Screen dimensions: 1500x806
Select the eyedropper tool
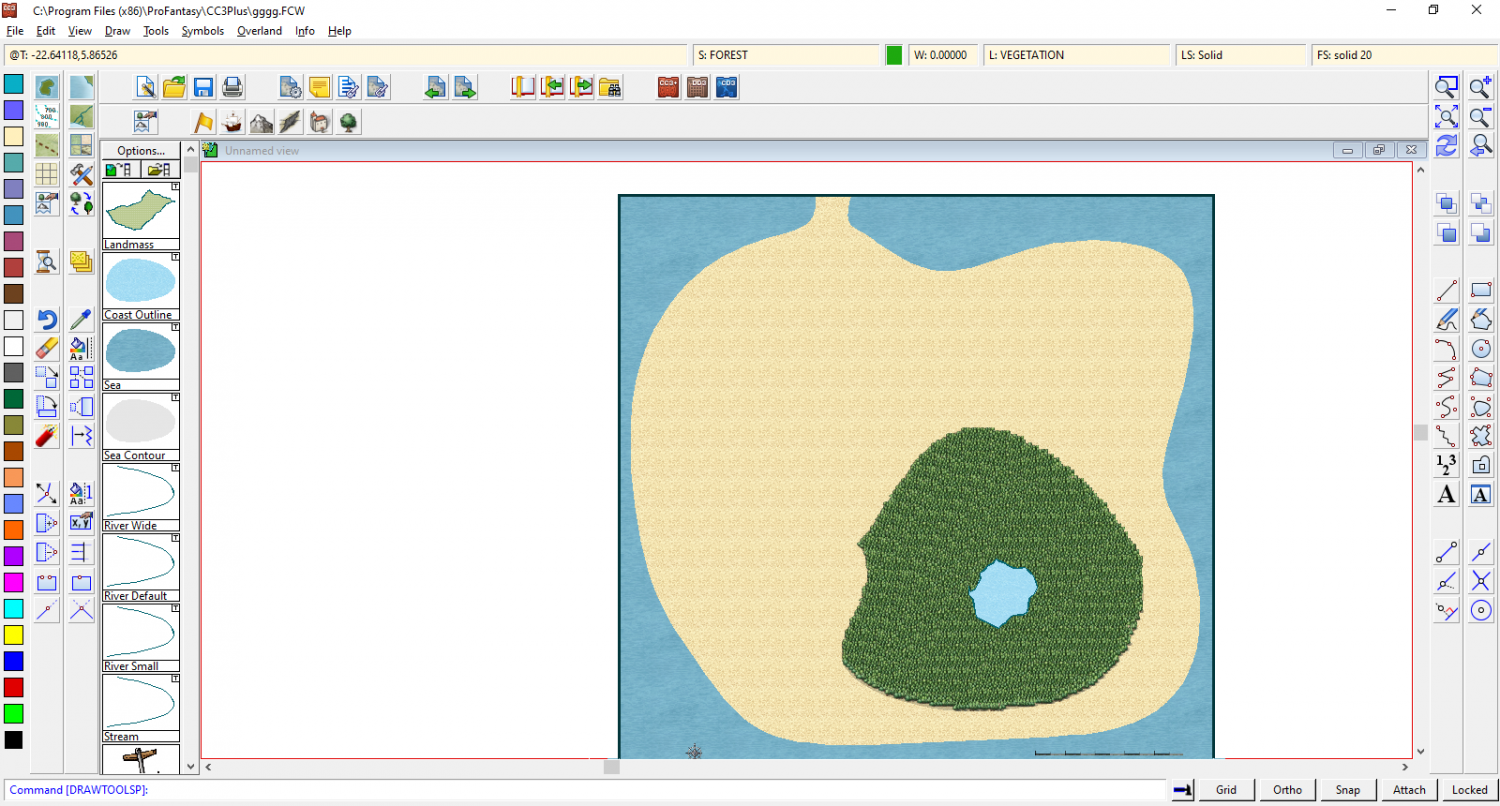(x=81, y=320)
